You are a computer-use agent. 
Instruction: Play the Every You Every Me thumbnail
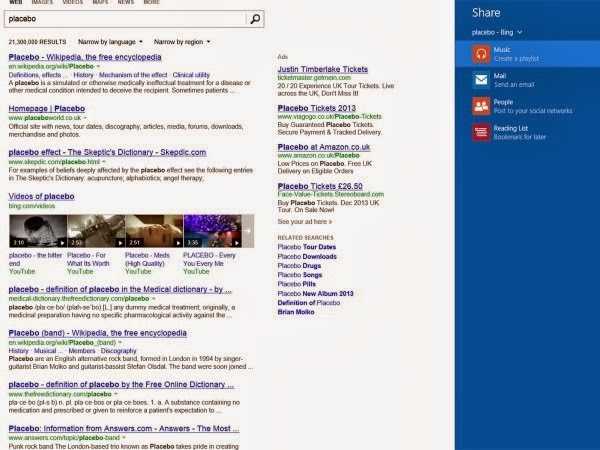(x=212, y=231)
